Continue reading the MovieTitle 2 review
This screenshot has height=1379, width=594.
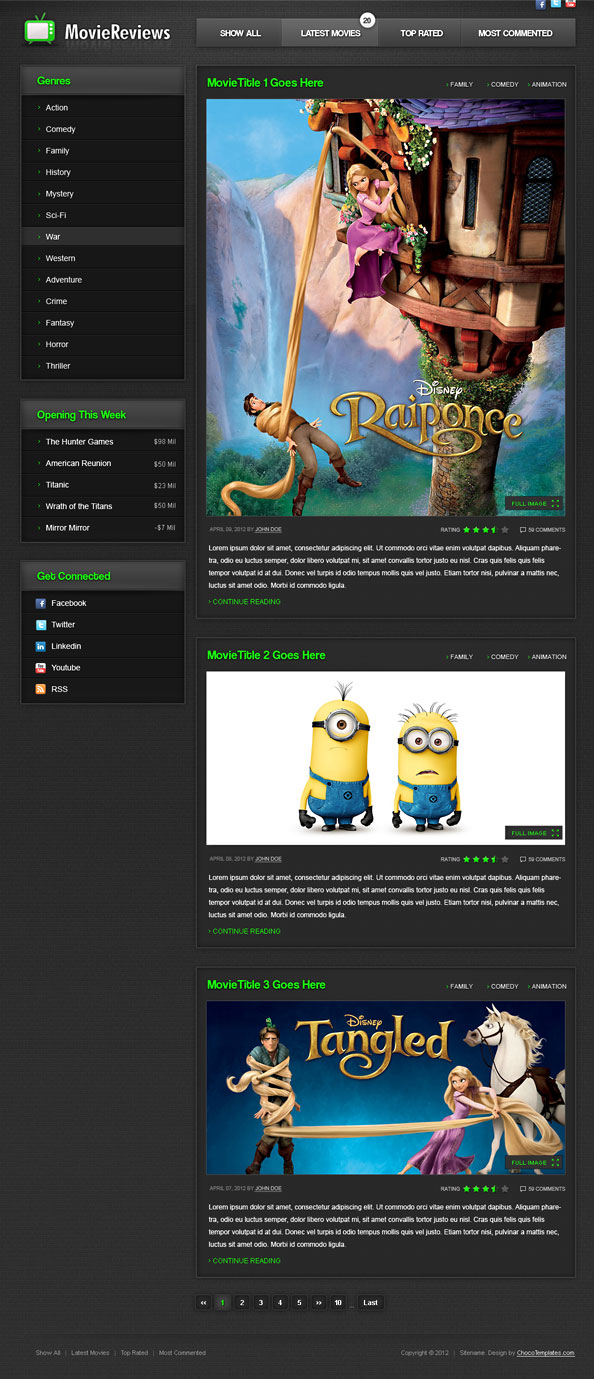click(x=245, y=931)
